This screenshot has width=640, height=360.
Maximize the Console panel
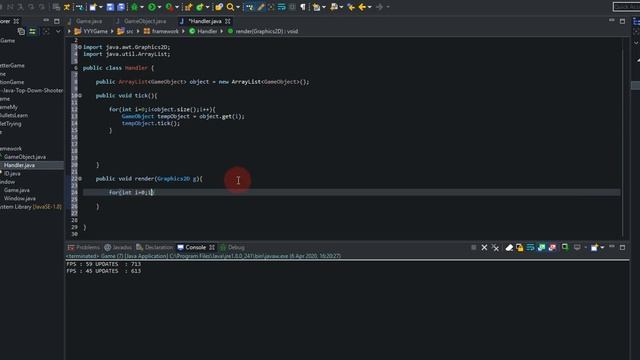click(x=622, y=247)
